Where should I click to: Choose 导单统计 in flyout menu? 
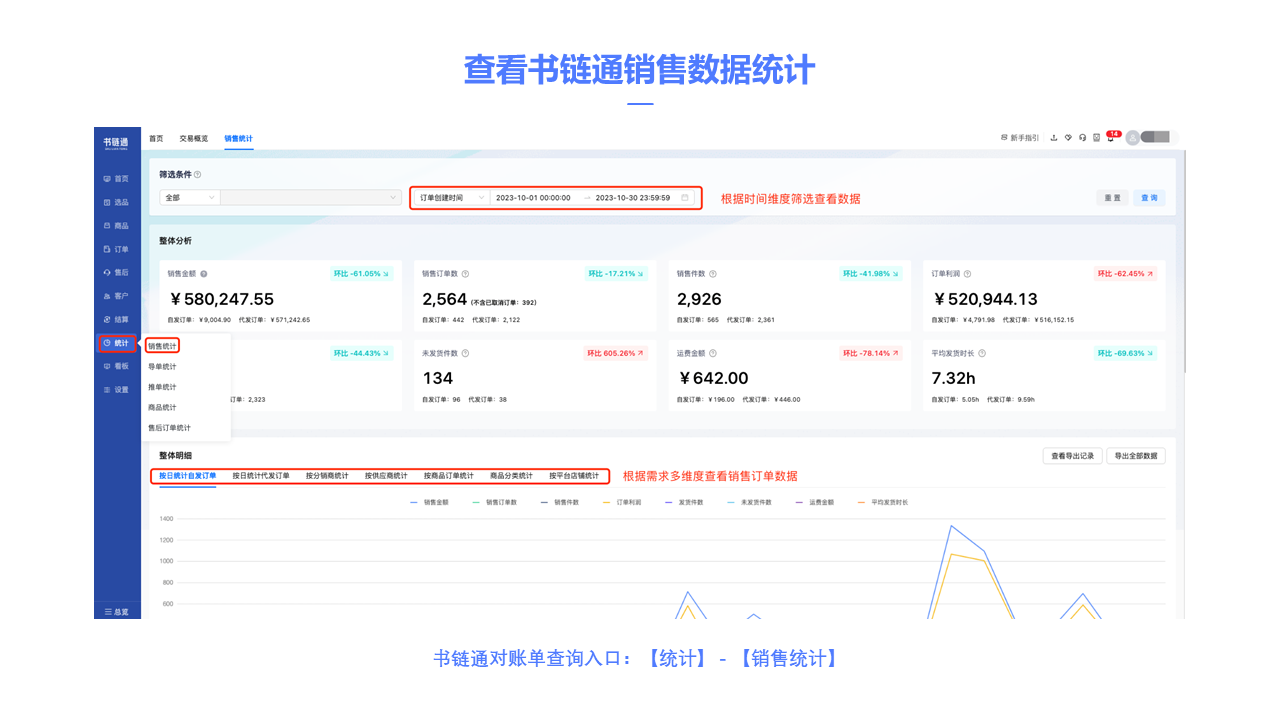point(162,367)
